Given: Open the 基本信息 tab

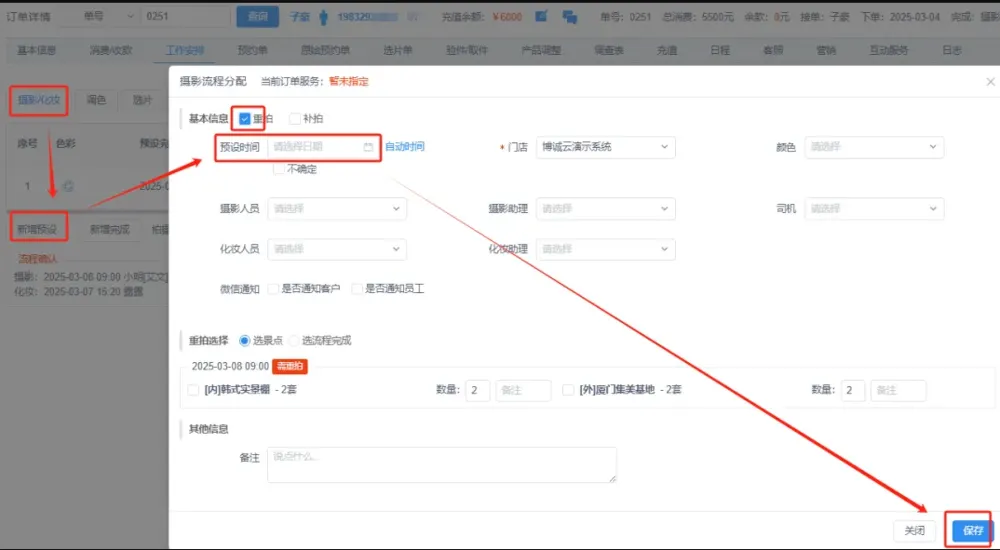Looking at the screenshot, I should point(39,50).
